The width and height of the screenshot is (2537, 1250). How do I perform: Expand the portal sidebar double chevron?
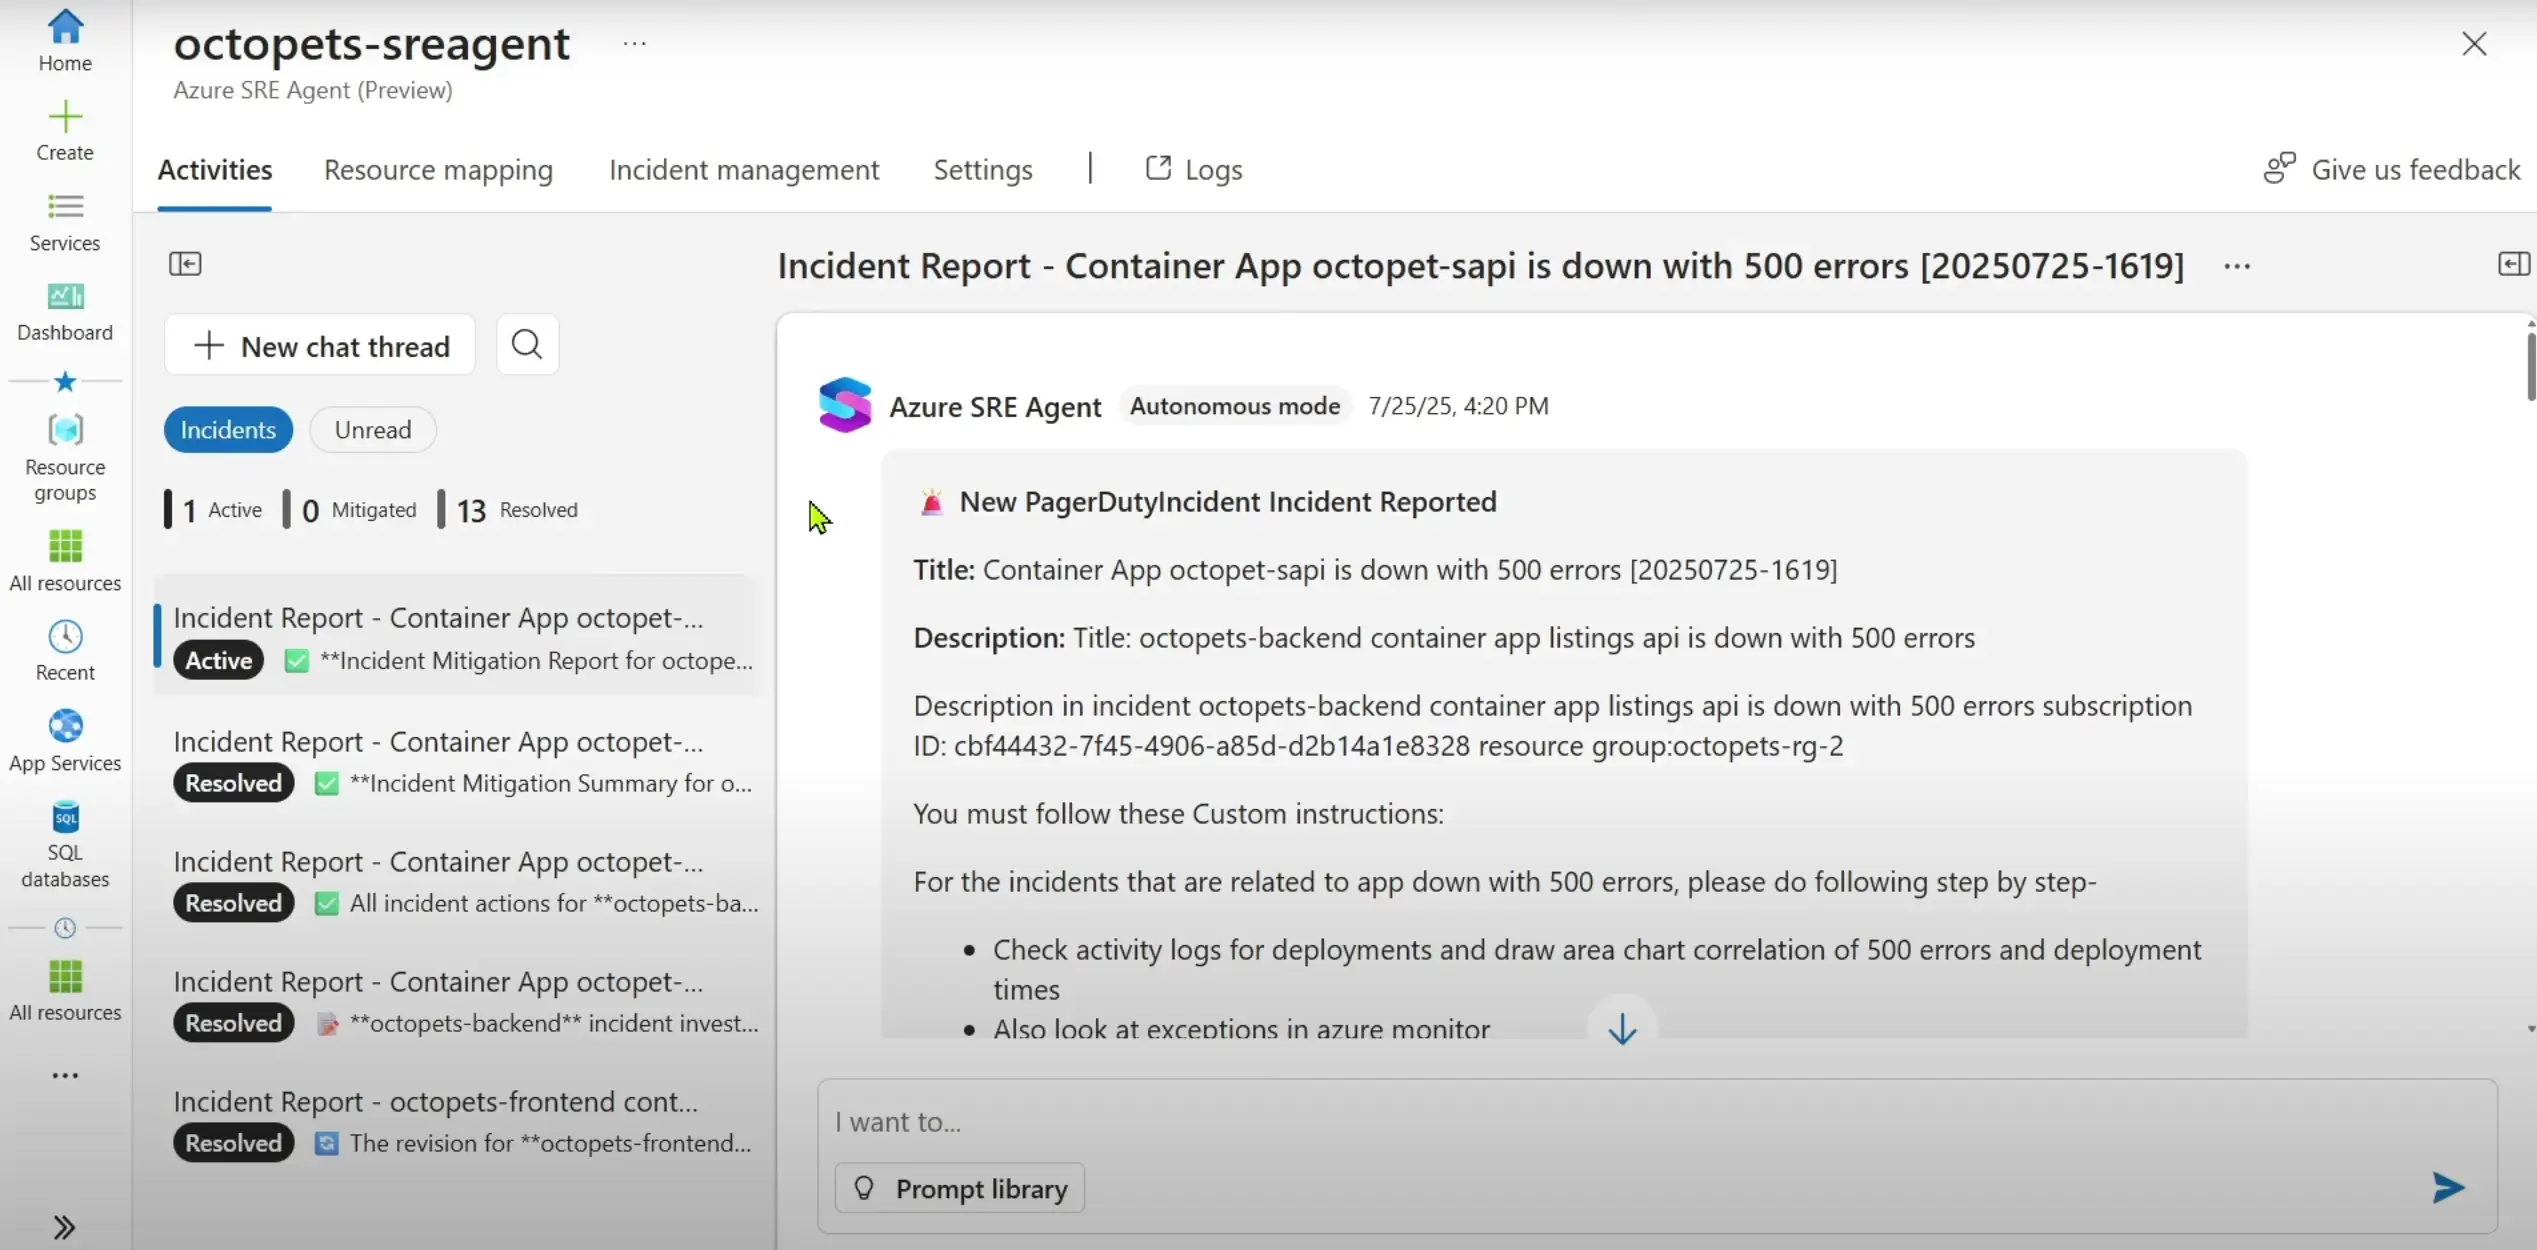point(65,1227)
